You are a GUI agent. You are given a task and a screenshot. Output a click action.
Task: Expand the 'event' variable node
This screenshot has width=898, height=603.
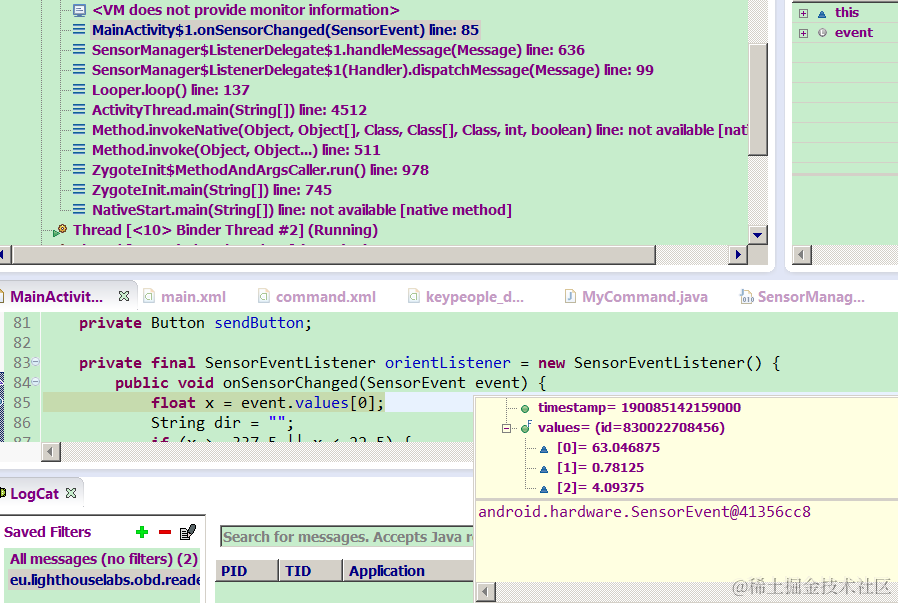pos(804,33)
